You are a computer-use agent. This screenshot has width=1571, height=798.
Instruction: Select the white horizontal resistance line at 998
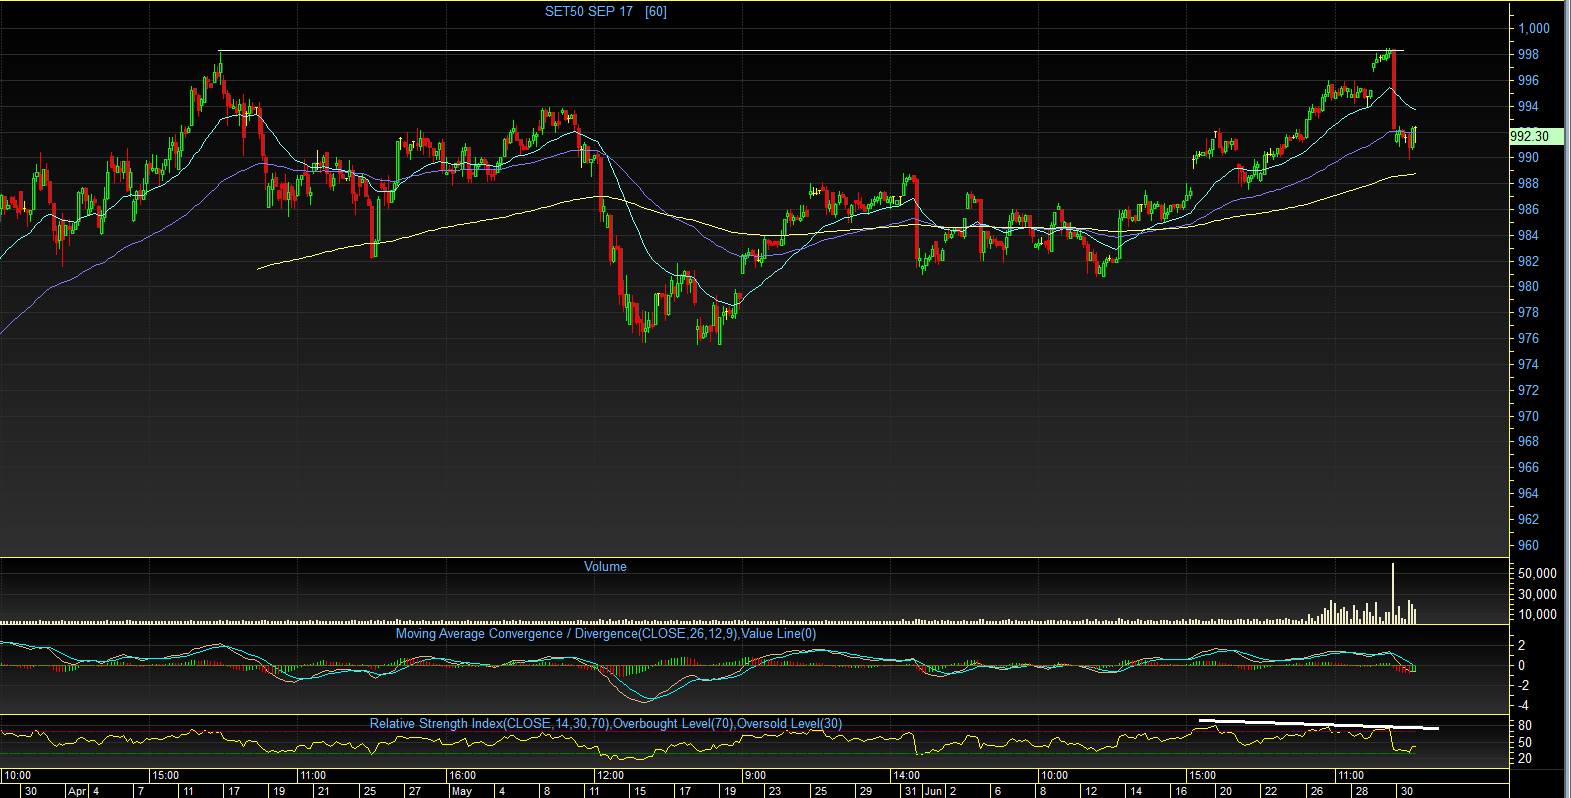click(x=811, y=50)
